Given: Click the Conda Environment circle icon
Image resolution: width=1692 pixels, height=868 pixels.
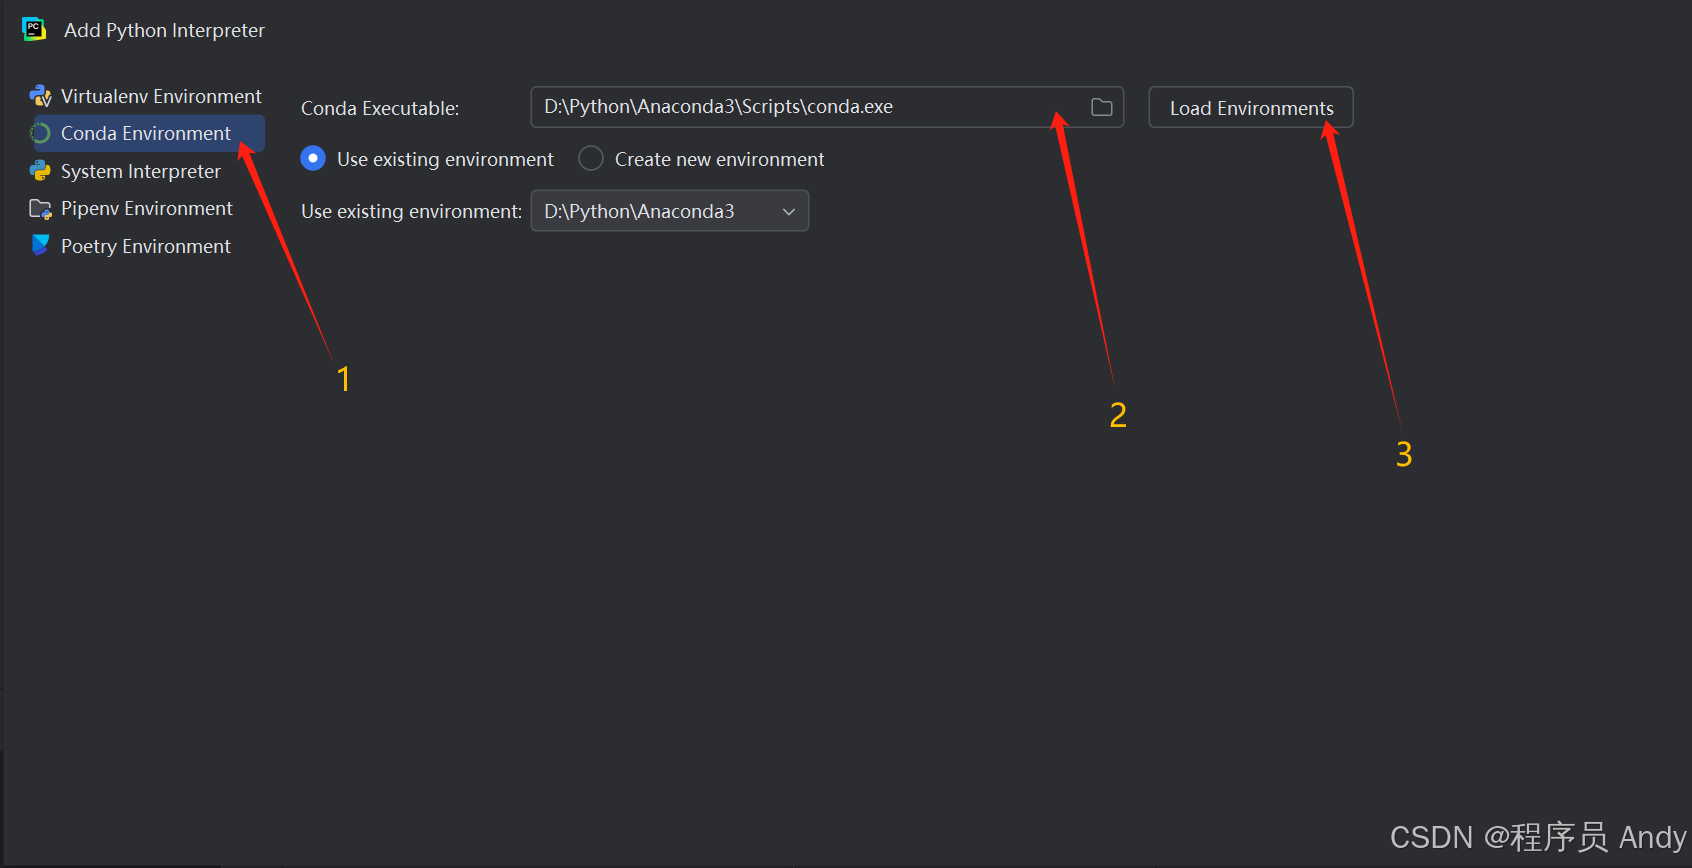Looking at the screenshot, I should pyautogui.click(x=40, y=133).
